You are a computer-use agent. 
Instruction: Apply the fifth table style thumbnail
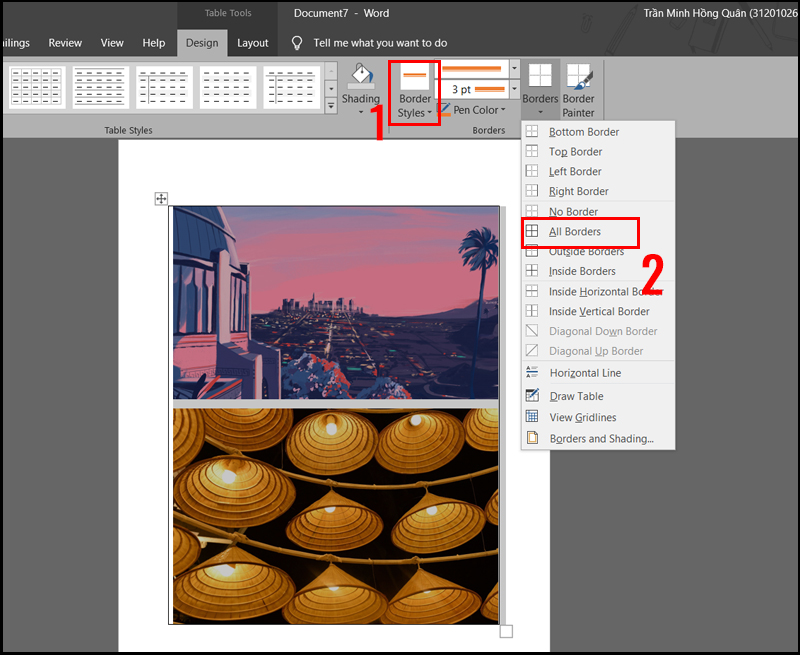[x=292, y=87]
